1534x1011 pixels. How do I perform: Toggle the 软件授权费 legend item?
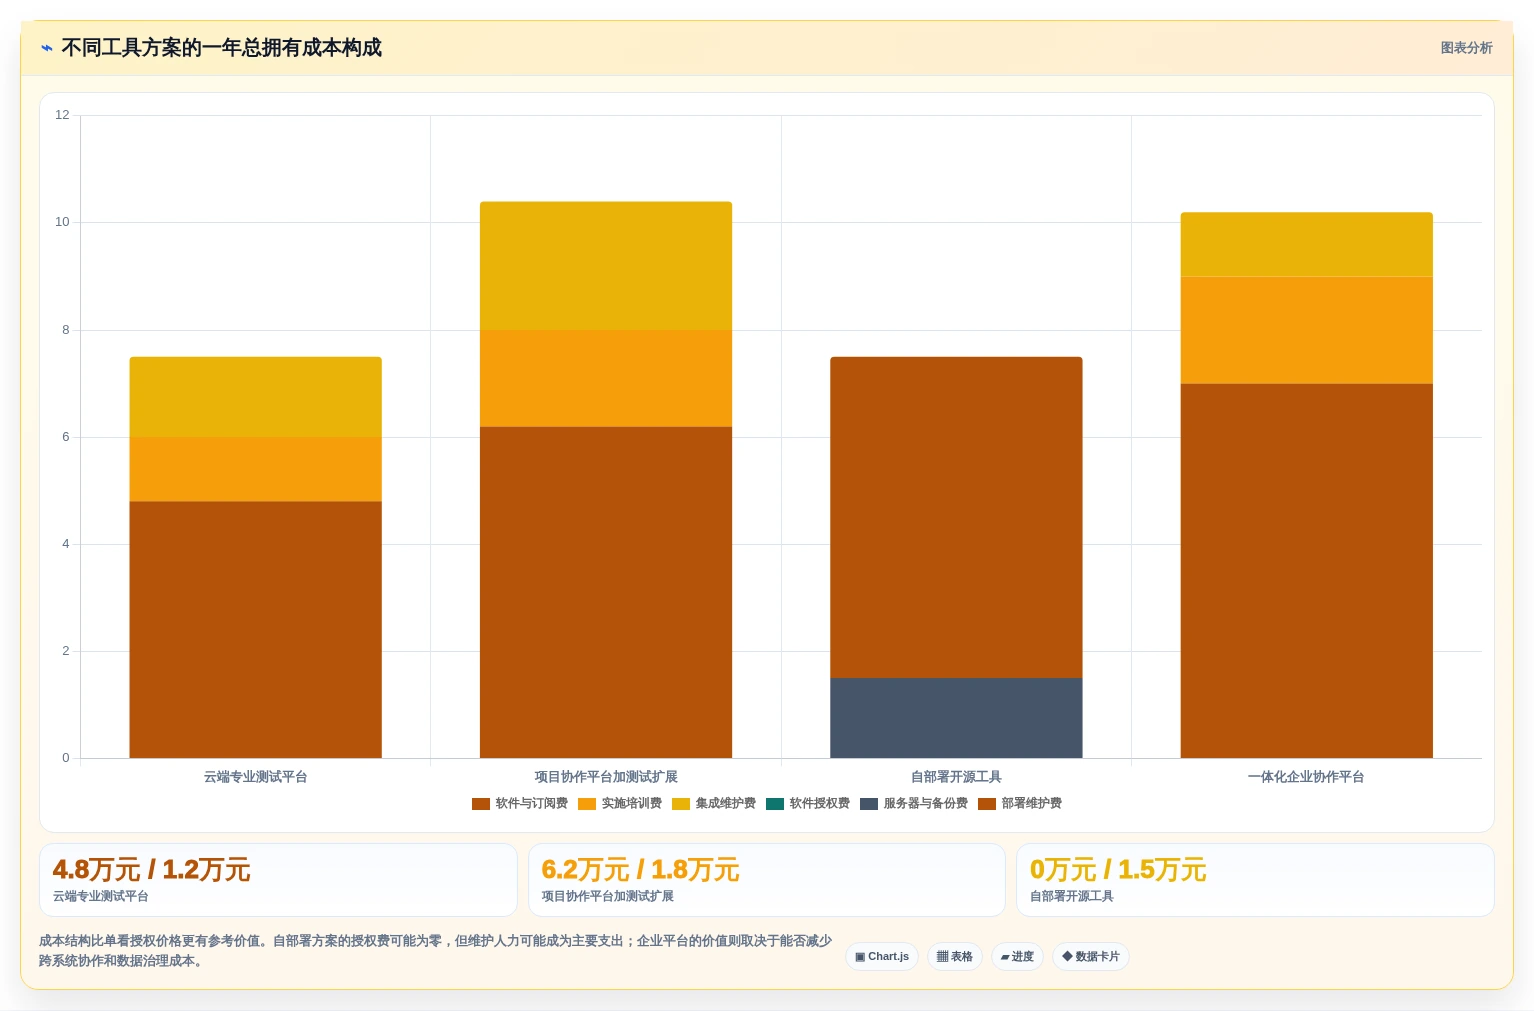pos(808,804)
